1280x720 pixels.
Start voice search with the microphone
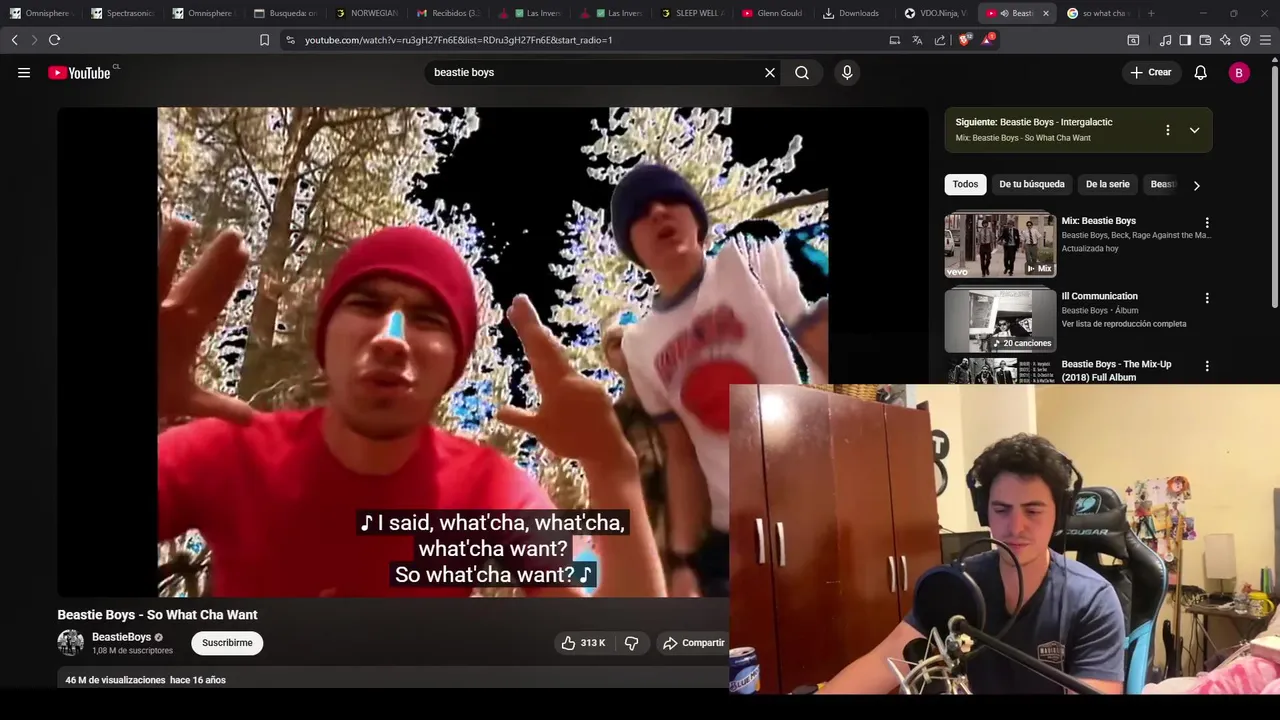click(847, 72)
